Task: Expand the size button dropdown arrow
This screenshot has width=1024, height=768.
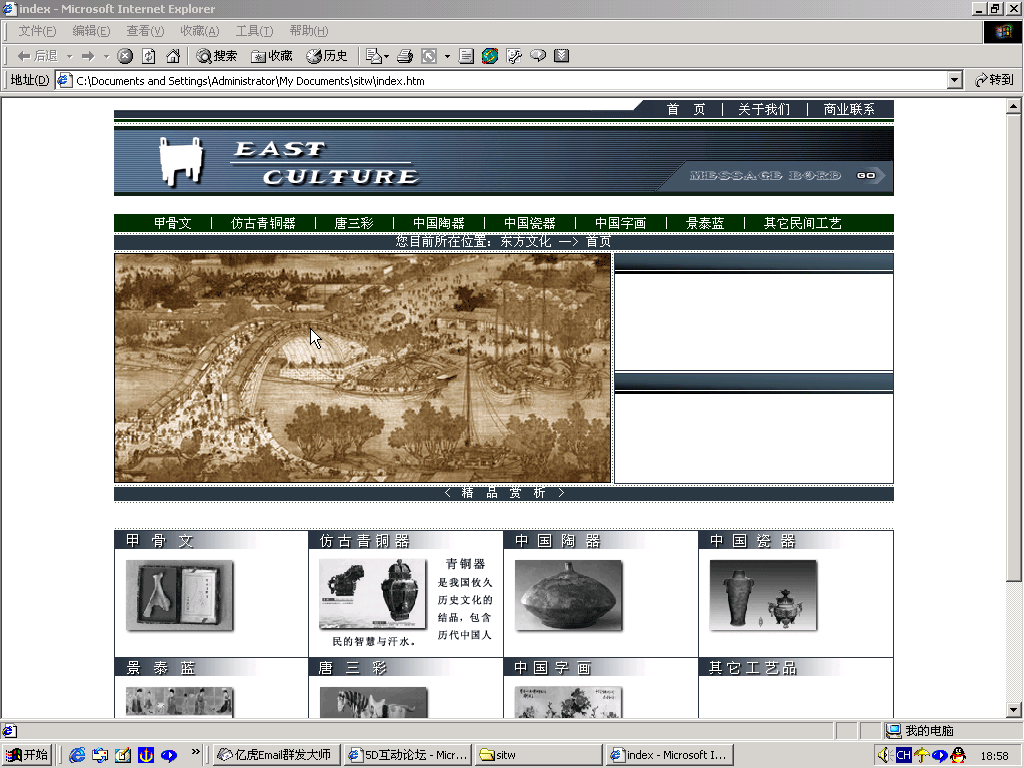Action: 447,56
